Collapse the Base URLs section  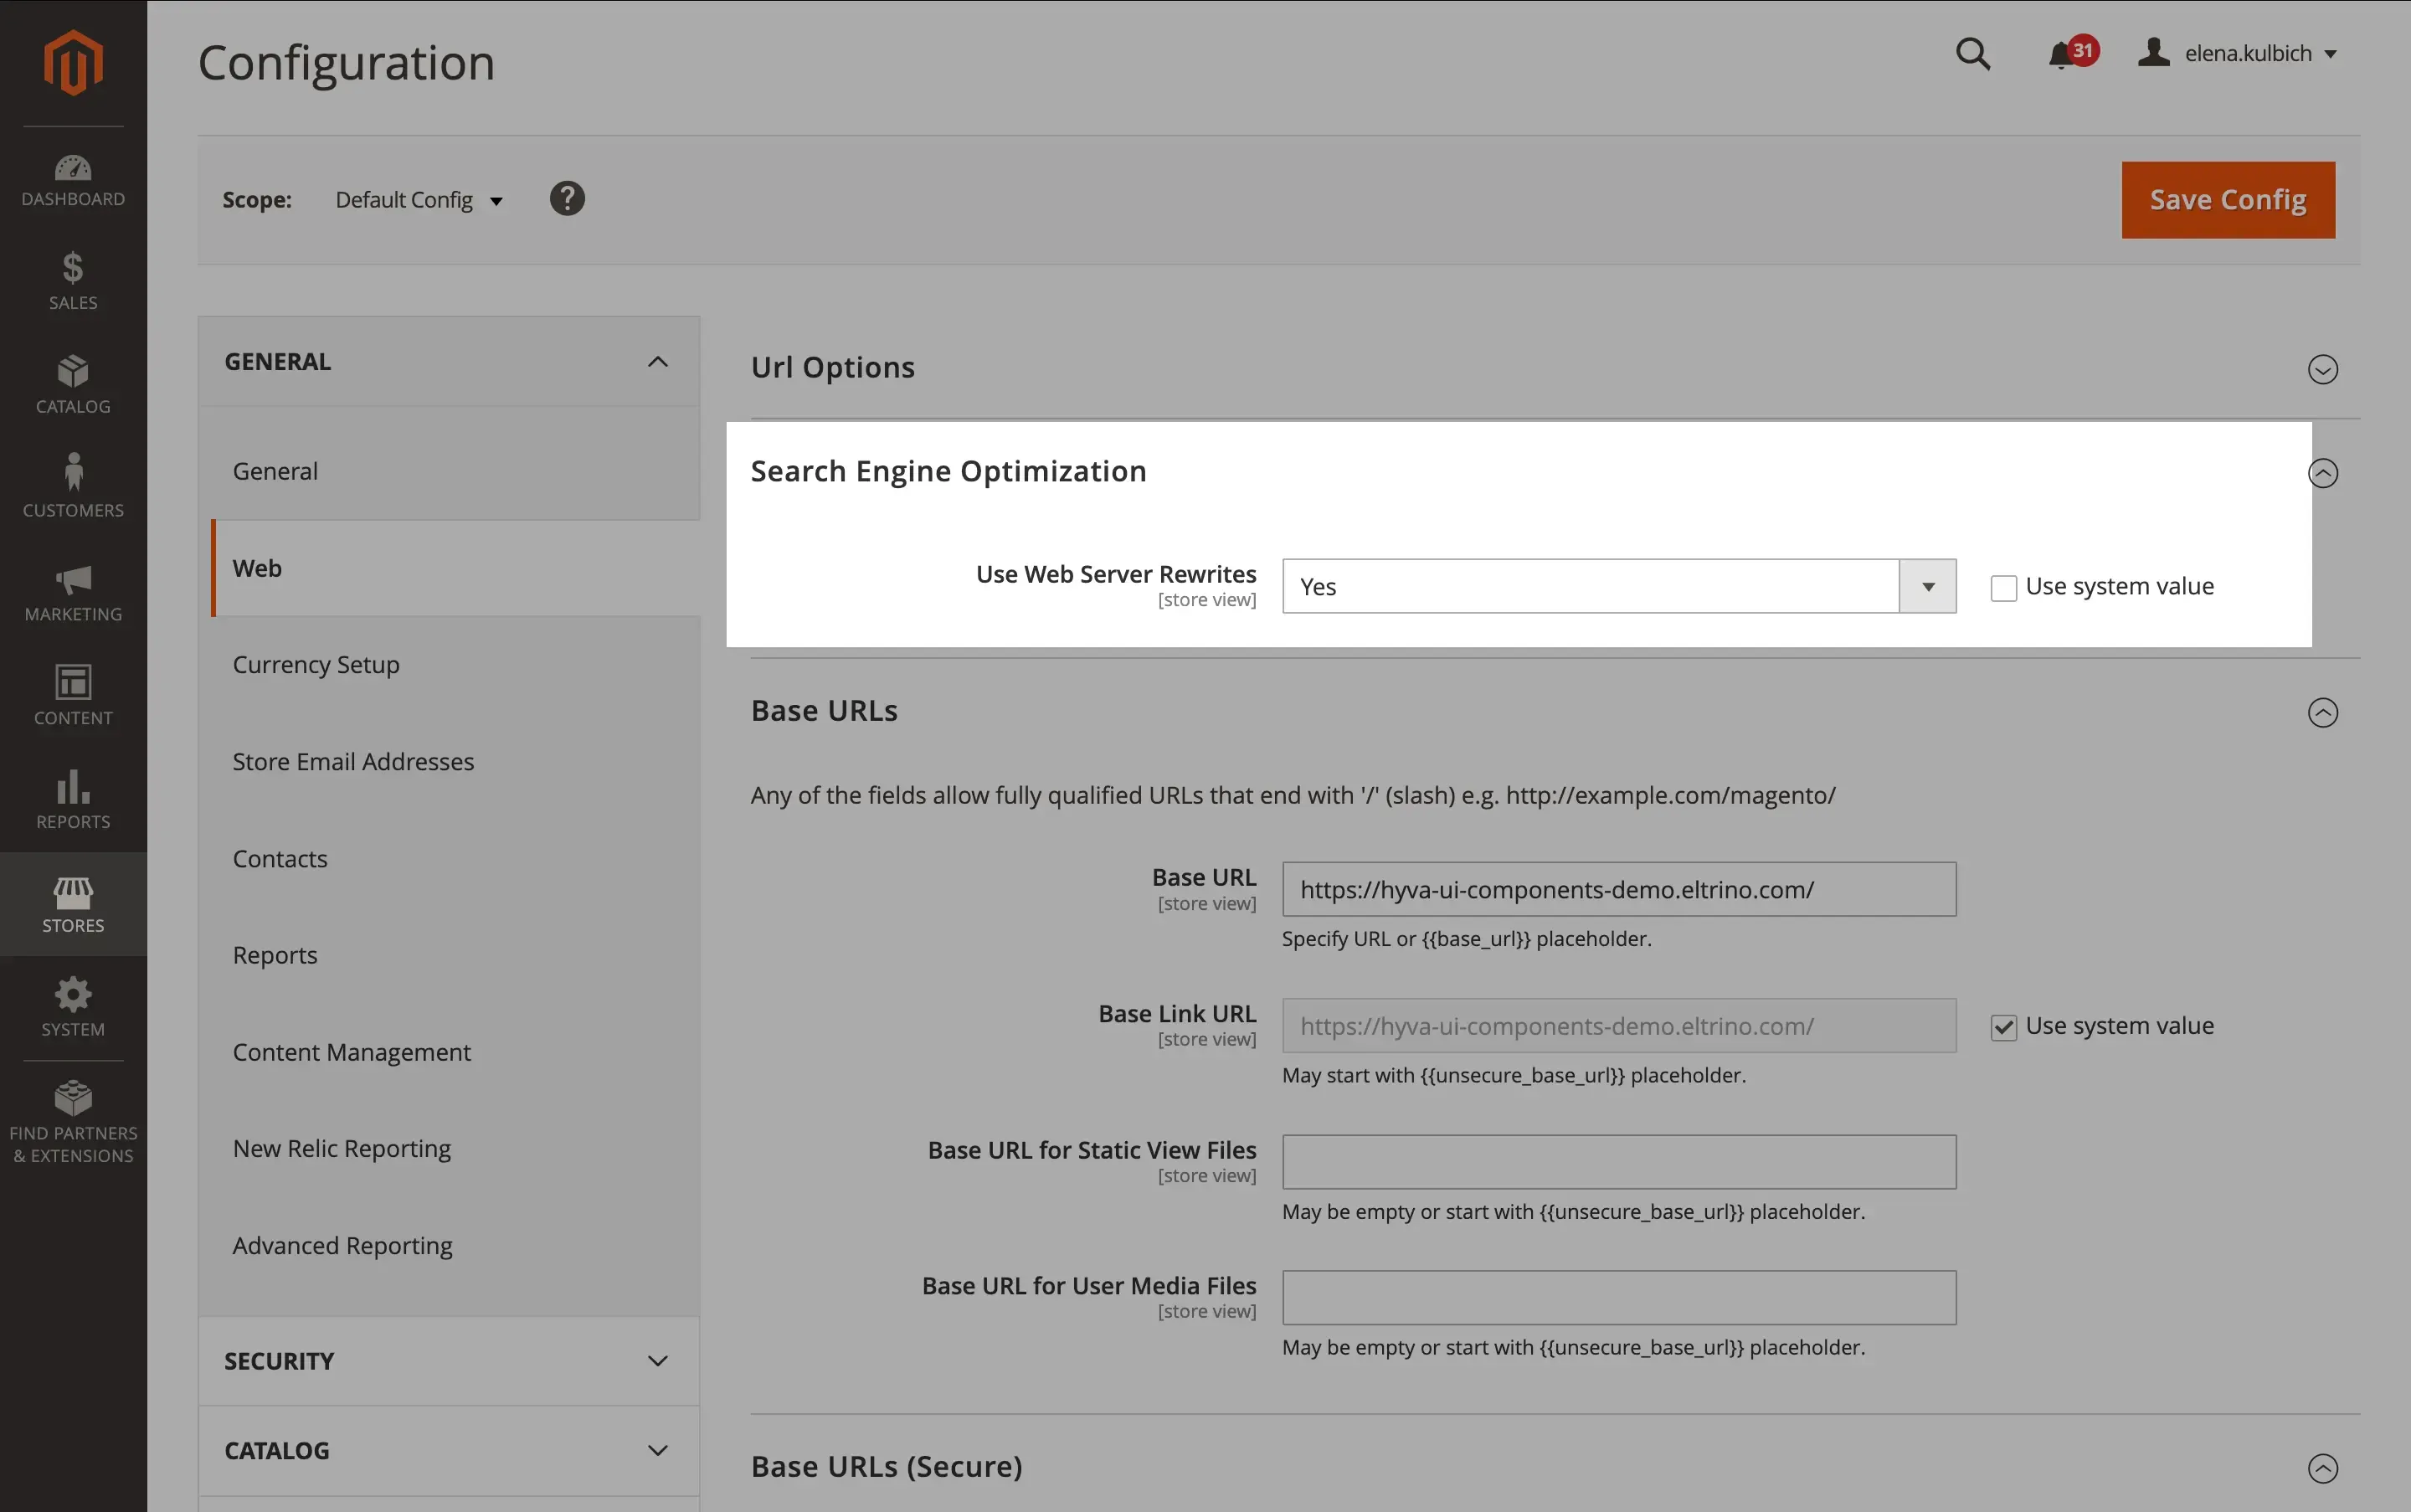pos(2323,713)
